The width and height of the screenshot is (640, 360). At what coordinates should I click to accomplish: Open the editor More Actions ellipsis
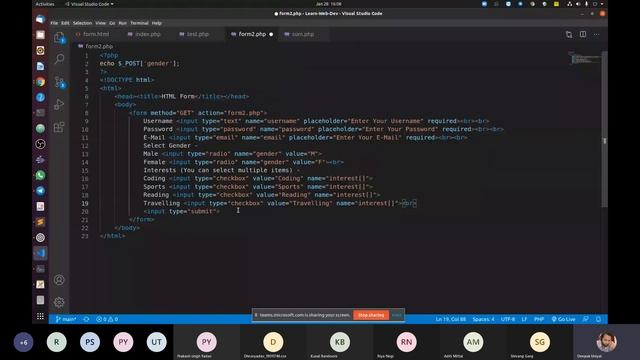coord(597,34)
